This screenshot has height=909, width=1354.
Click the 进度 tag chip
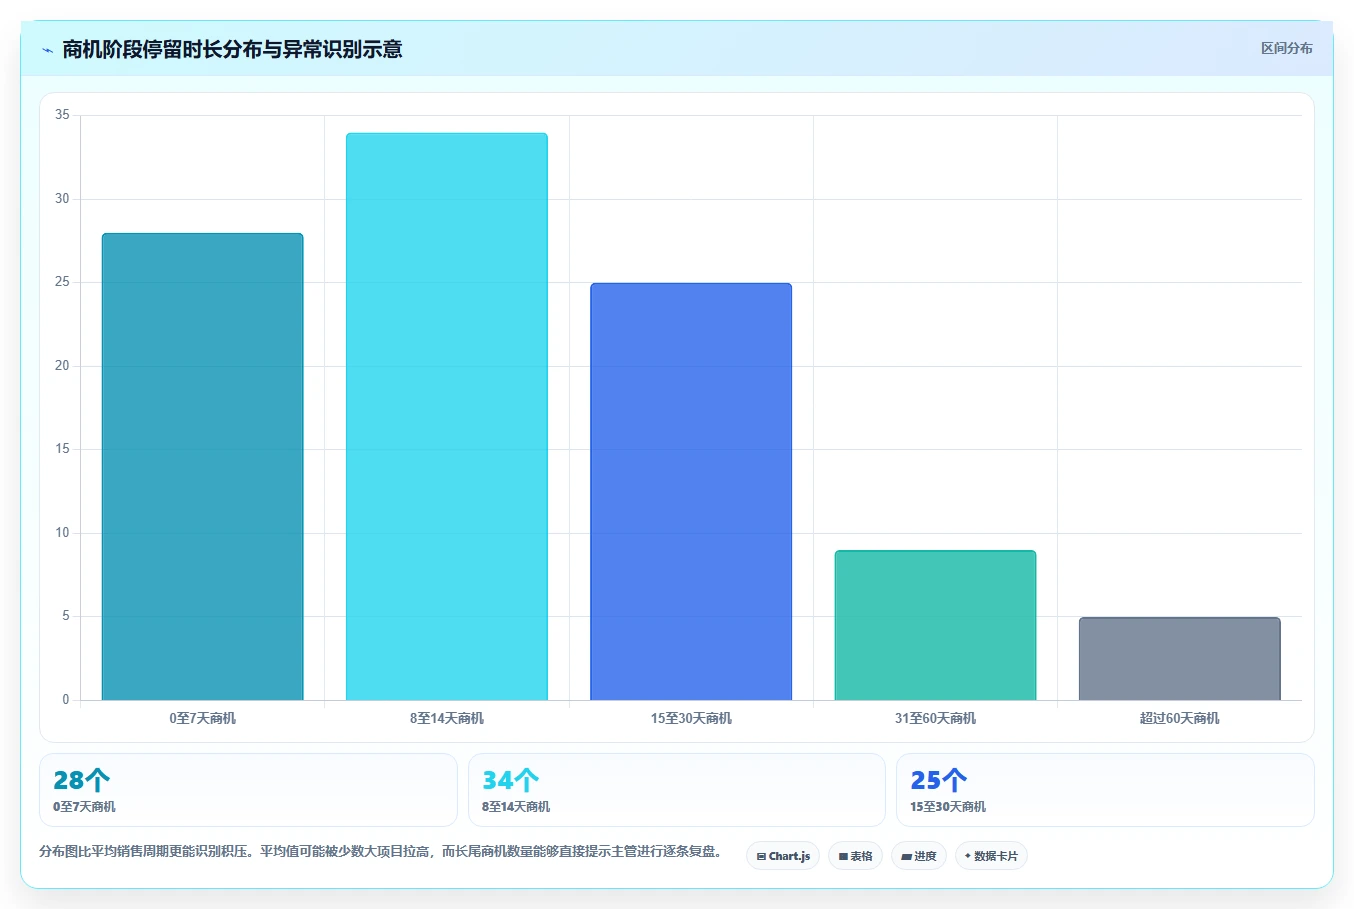[919, 856]
